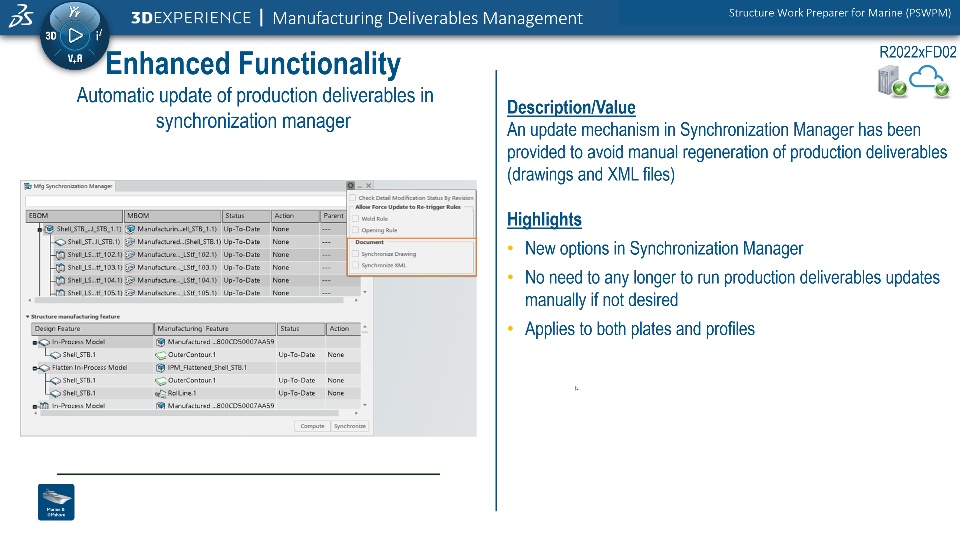The image size is (960, 540).
Task: Click the Compute button
Action: pos(312,426)
